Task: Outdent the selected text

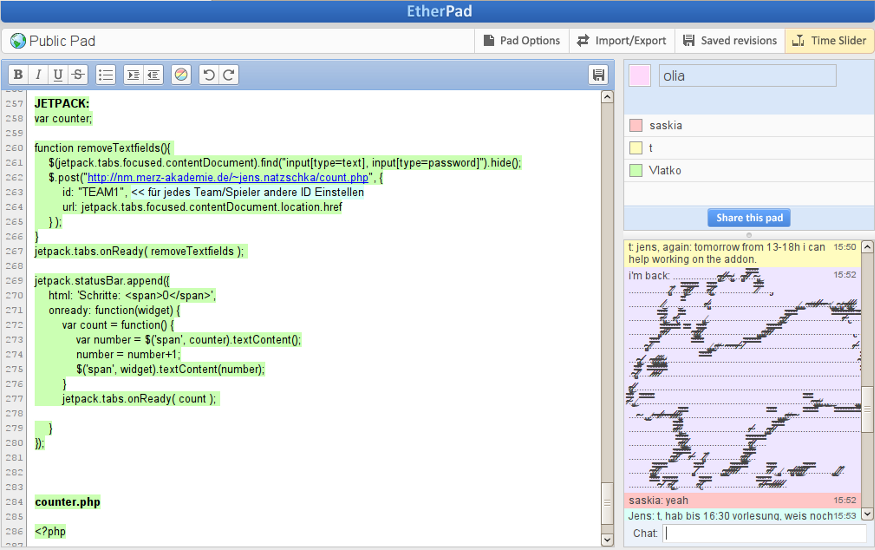Action: [153, 74]
